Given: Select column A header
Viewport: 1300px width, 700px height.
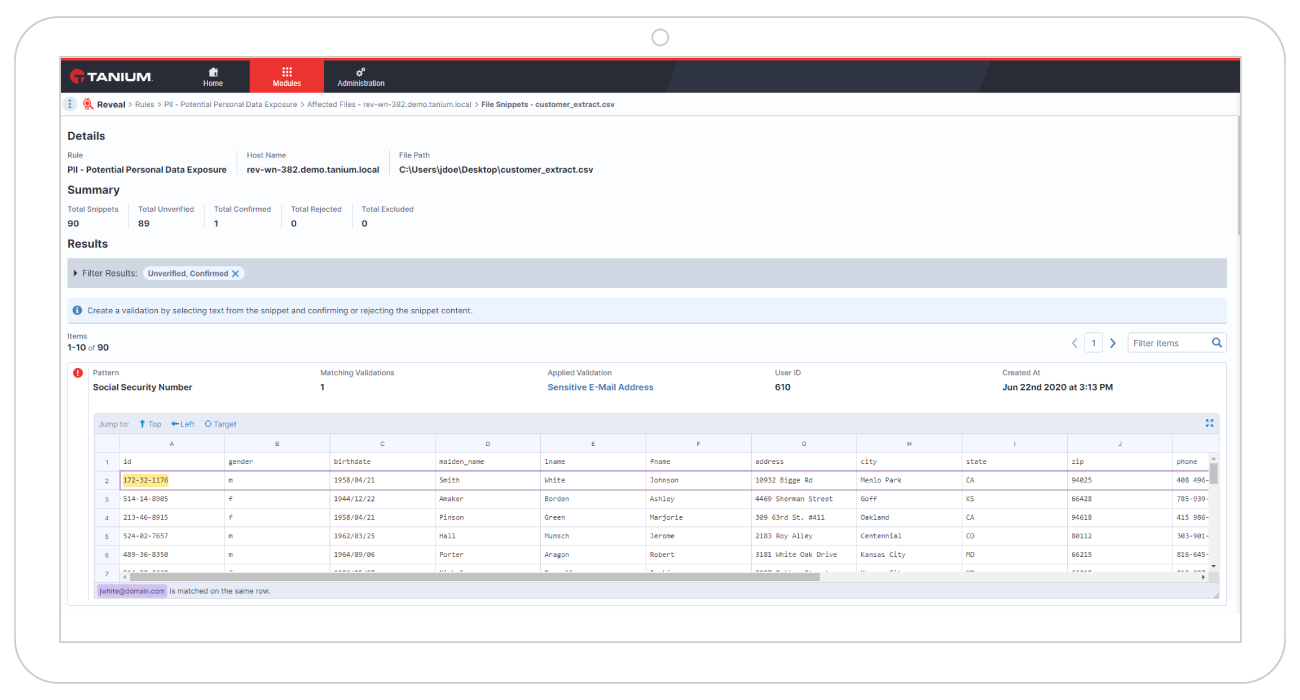Looking at the screenshot, I should (x=172, y=443).
